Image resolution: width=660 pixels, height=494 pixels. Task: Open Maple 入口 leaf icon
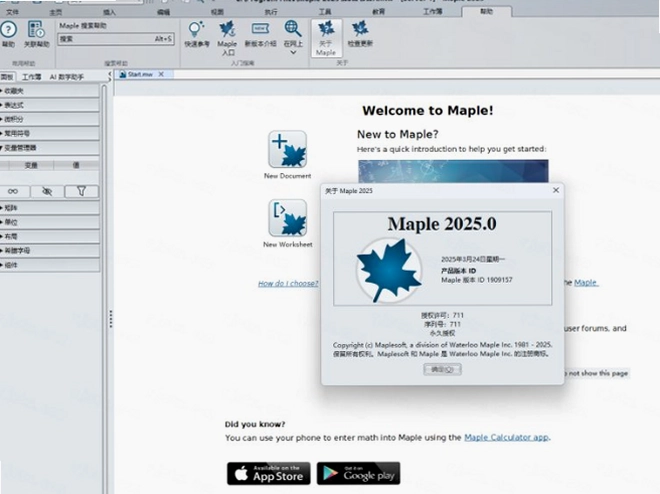pos(227,30)
